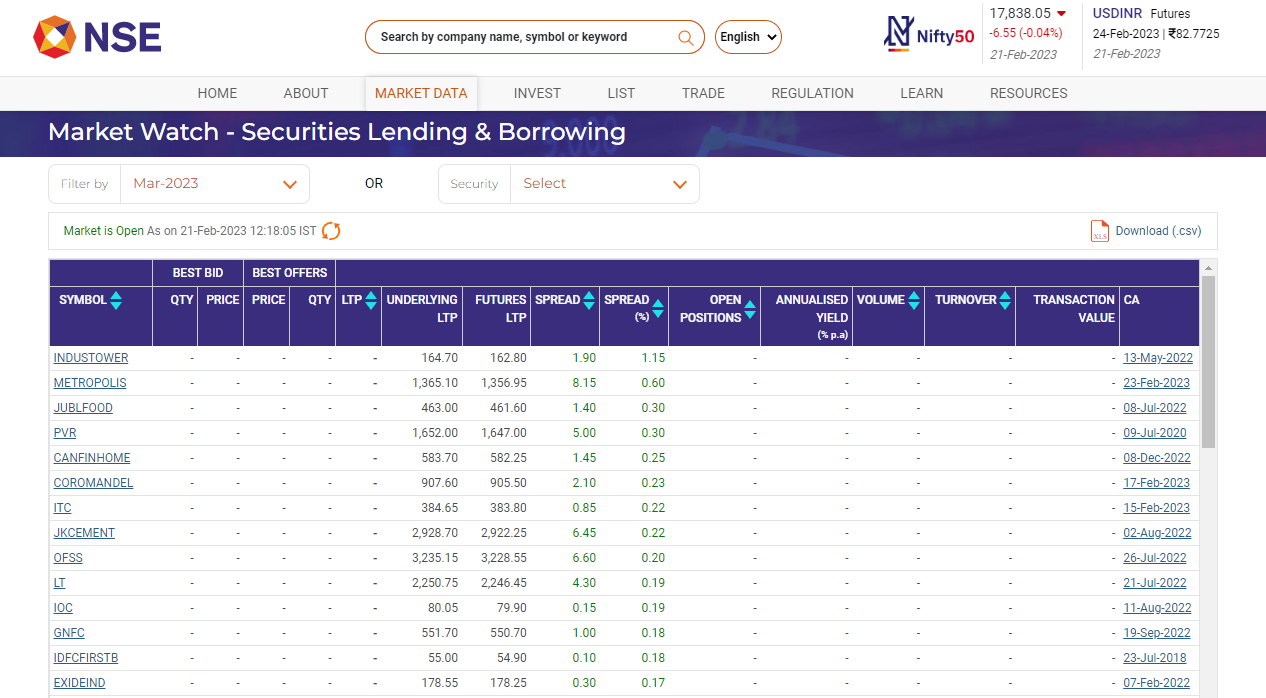Click the Market is Open status text
Viewport: 1266px width, 698px height.
103,231
